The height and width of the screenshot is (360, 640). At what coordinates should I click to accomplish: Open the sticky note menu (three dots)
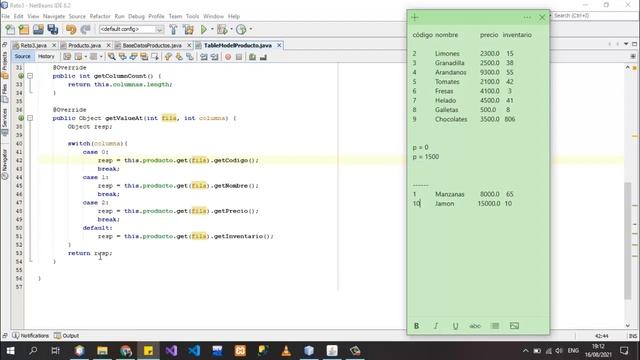tap(527, 17)
